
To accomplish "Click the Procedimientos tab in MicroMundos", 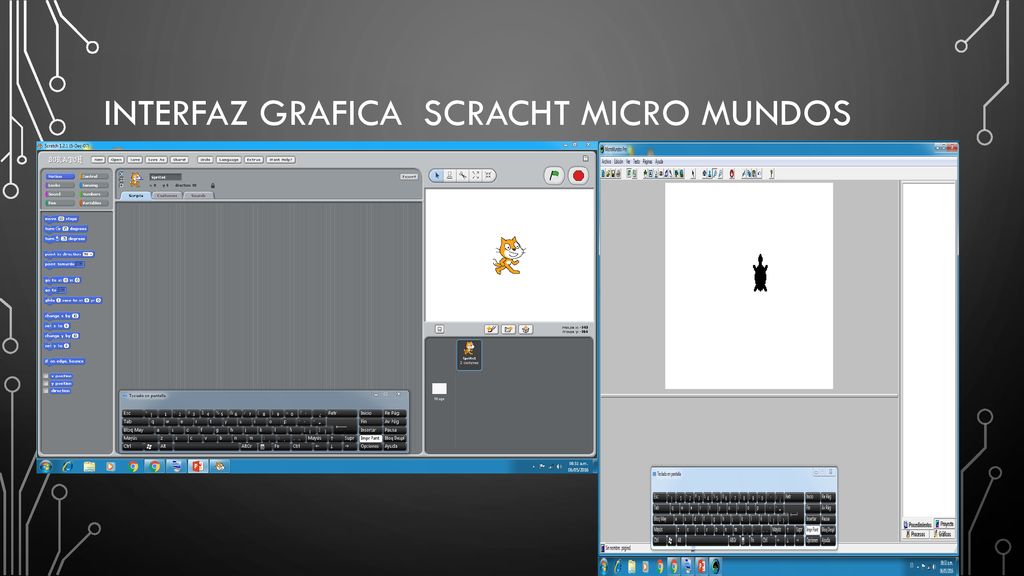I will tap(918, 524).
